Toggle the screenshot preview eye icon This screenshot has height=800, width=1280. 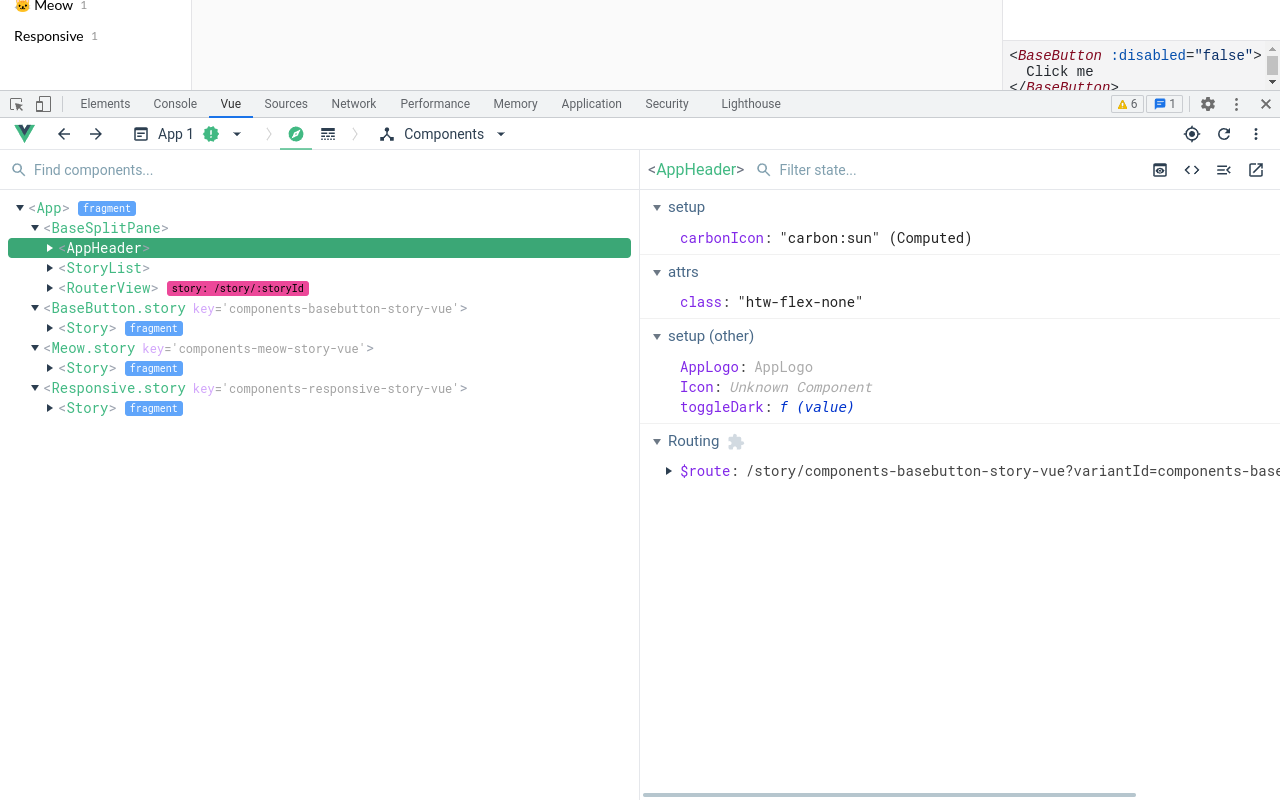(x=1160, y=170)
